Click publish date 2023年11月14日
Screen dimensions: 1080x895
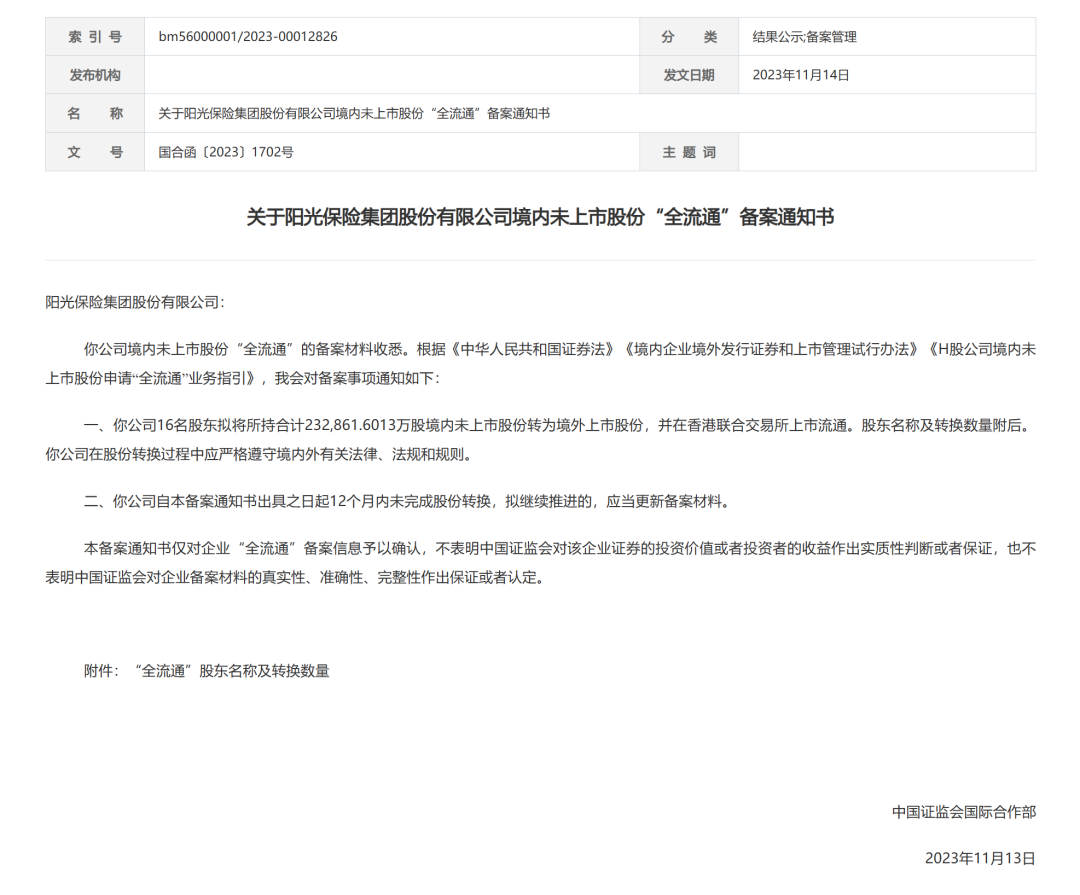[x=801, y=75]
